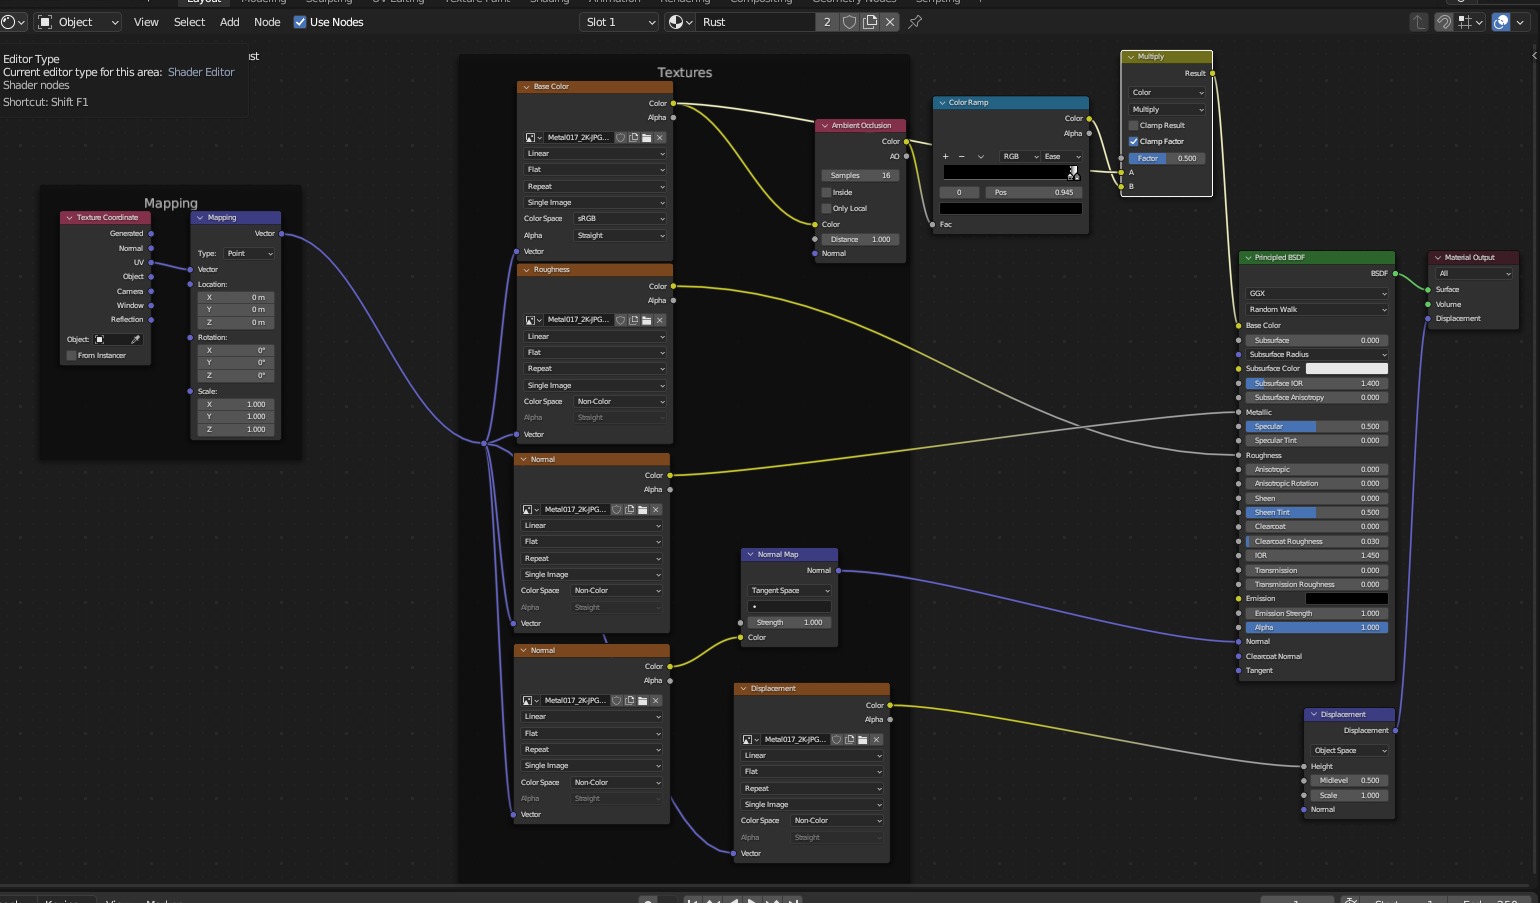Unlink image in Base Color node

pos(659,138)
